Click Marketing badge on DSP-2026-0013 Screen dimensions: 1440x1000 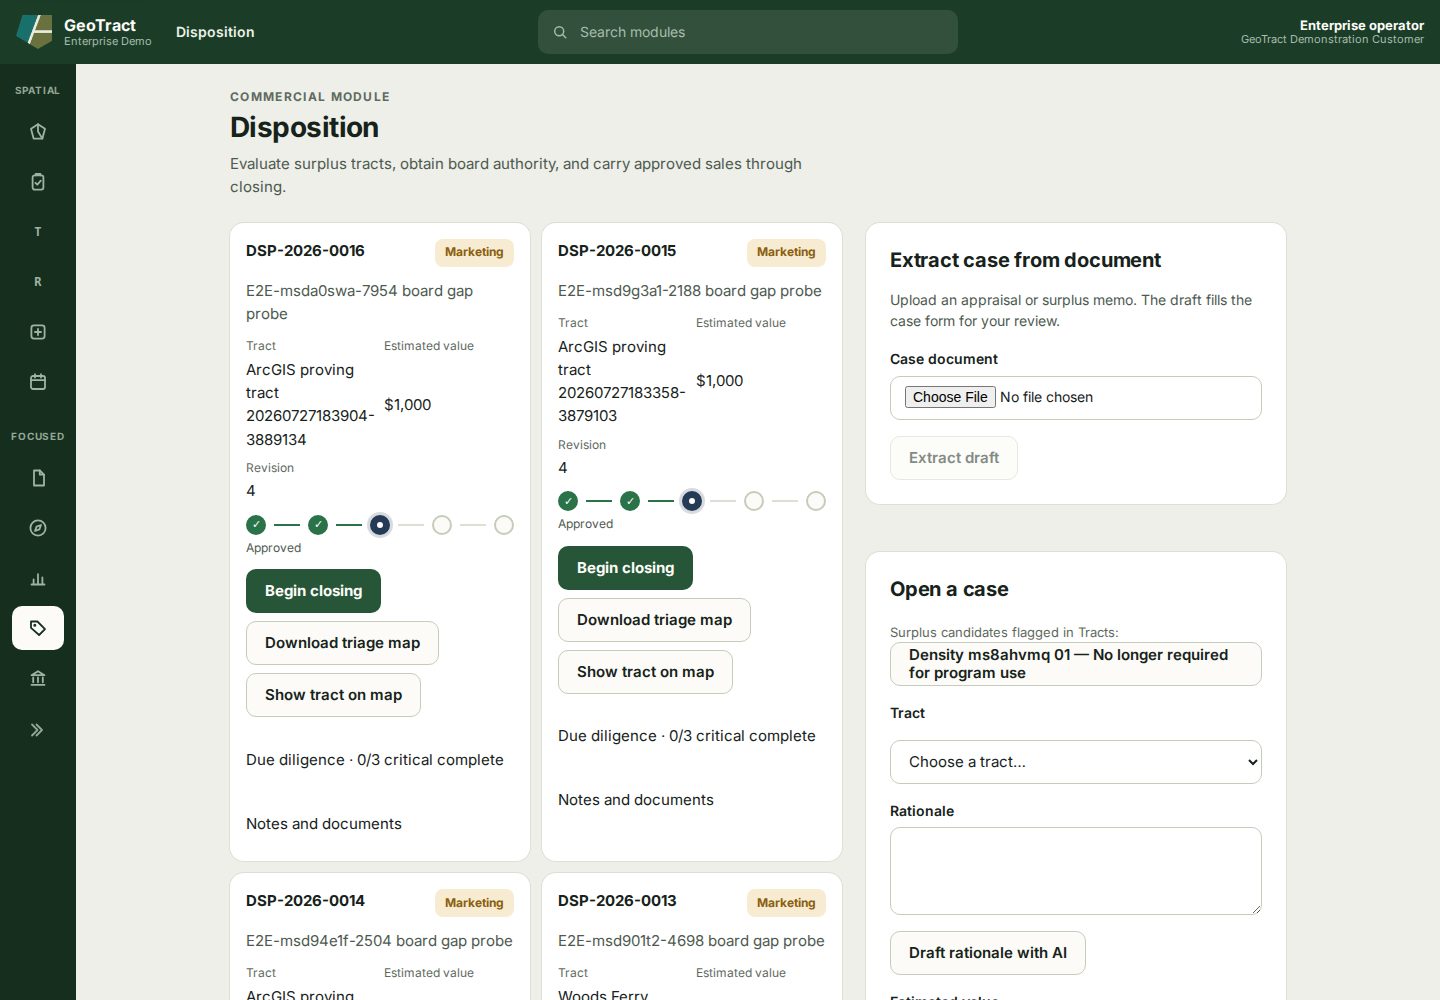pyautogui.click(x=786, y=903)
